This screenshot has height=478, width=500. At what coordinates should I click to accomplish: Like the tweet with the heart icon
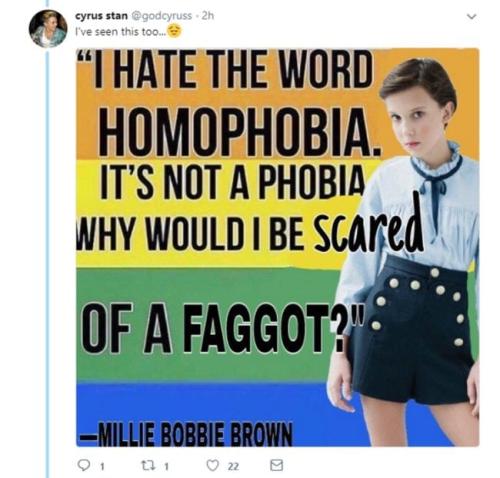[x=212, y=465]
